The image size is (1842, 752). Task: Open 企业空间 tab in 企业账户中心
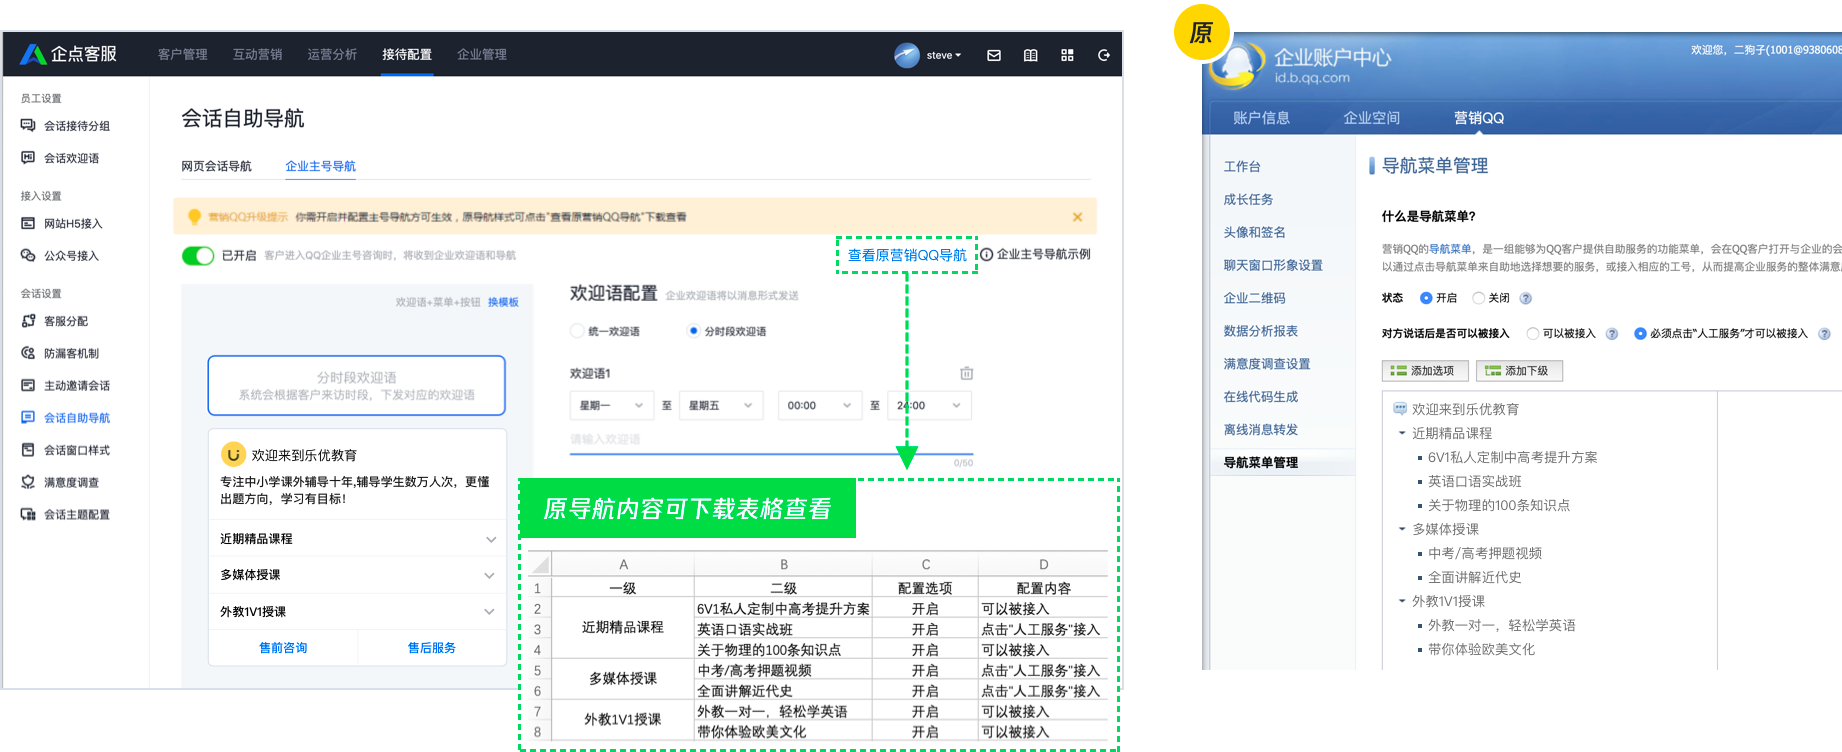[x=1372, y=118]
